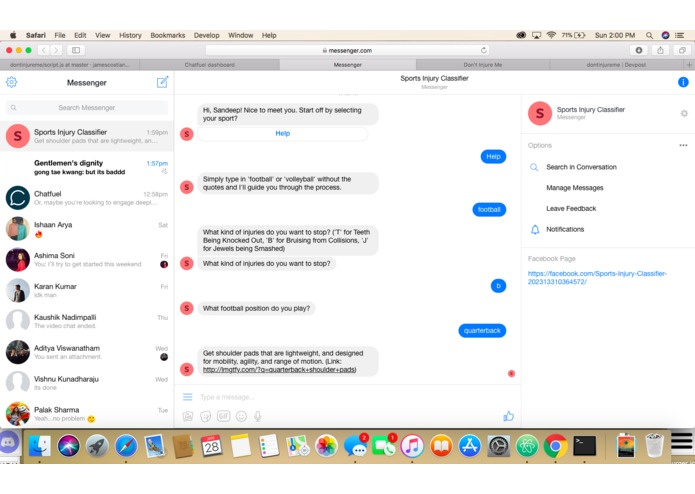The image size is (695, 494).
Task: Compose a new message icon
Action: (x=162, y=82)
